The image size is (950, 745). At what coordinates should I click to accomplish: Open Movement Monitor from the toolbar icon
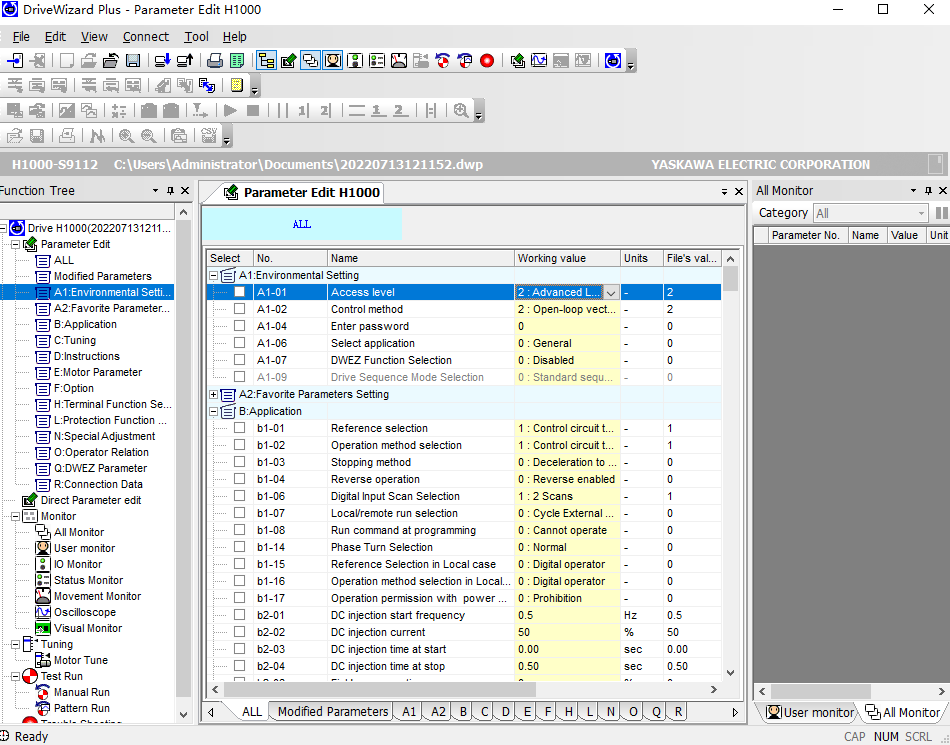(399, 61)
